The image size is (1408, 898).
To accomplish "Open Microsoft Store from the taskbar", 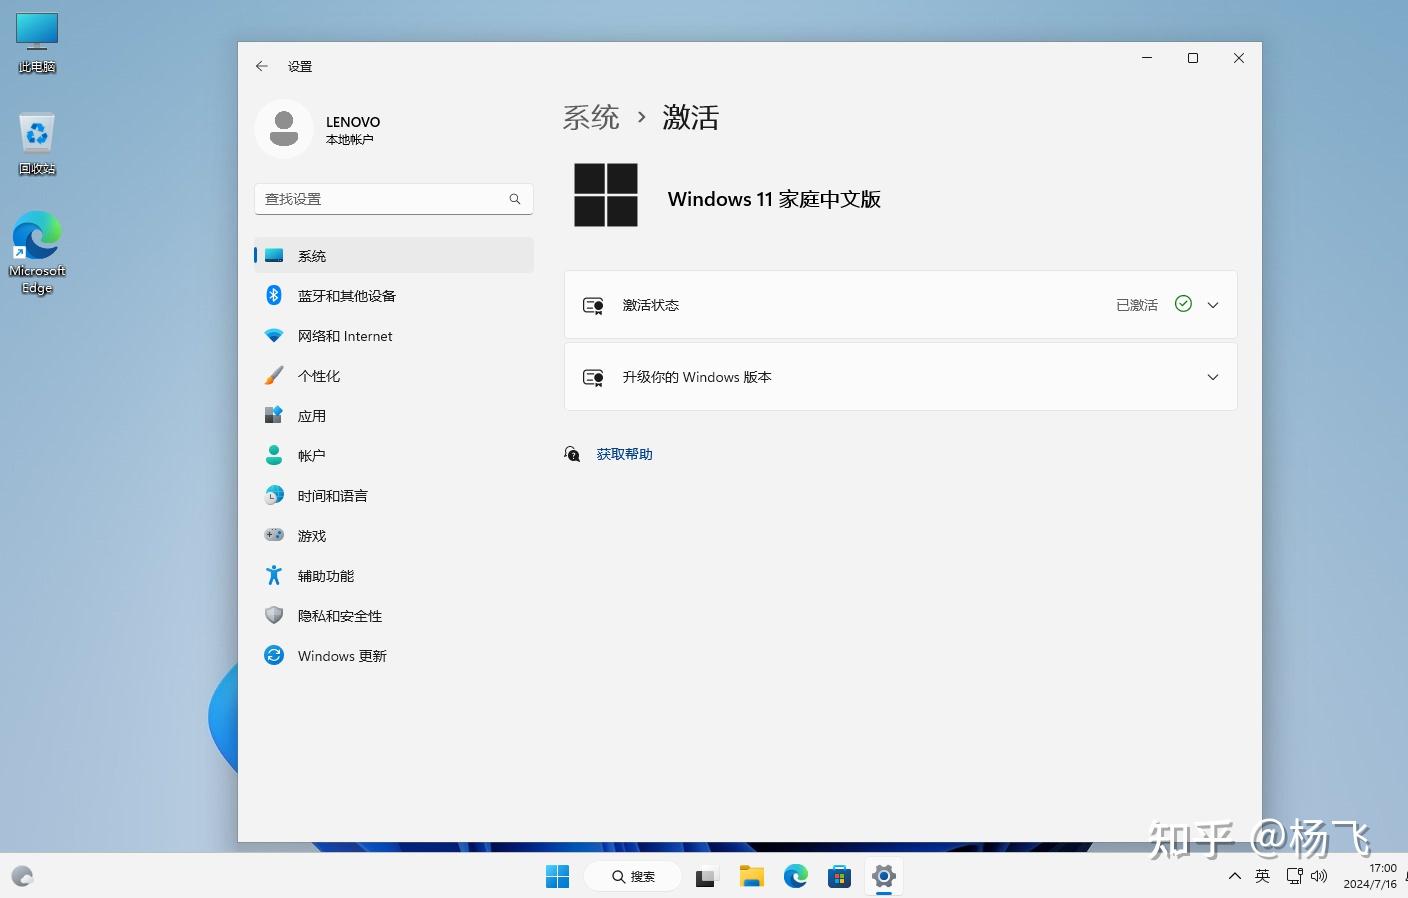I will (839, 876).
